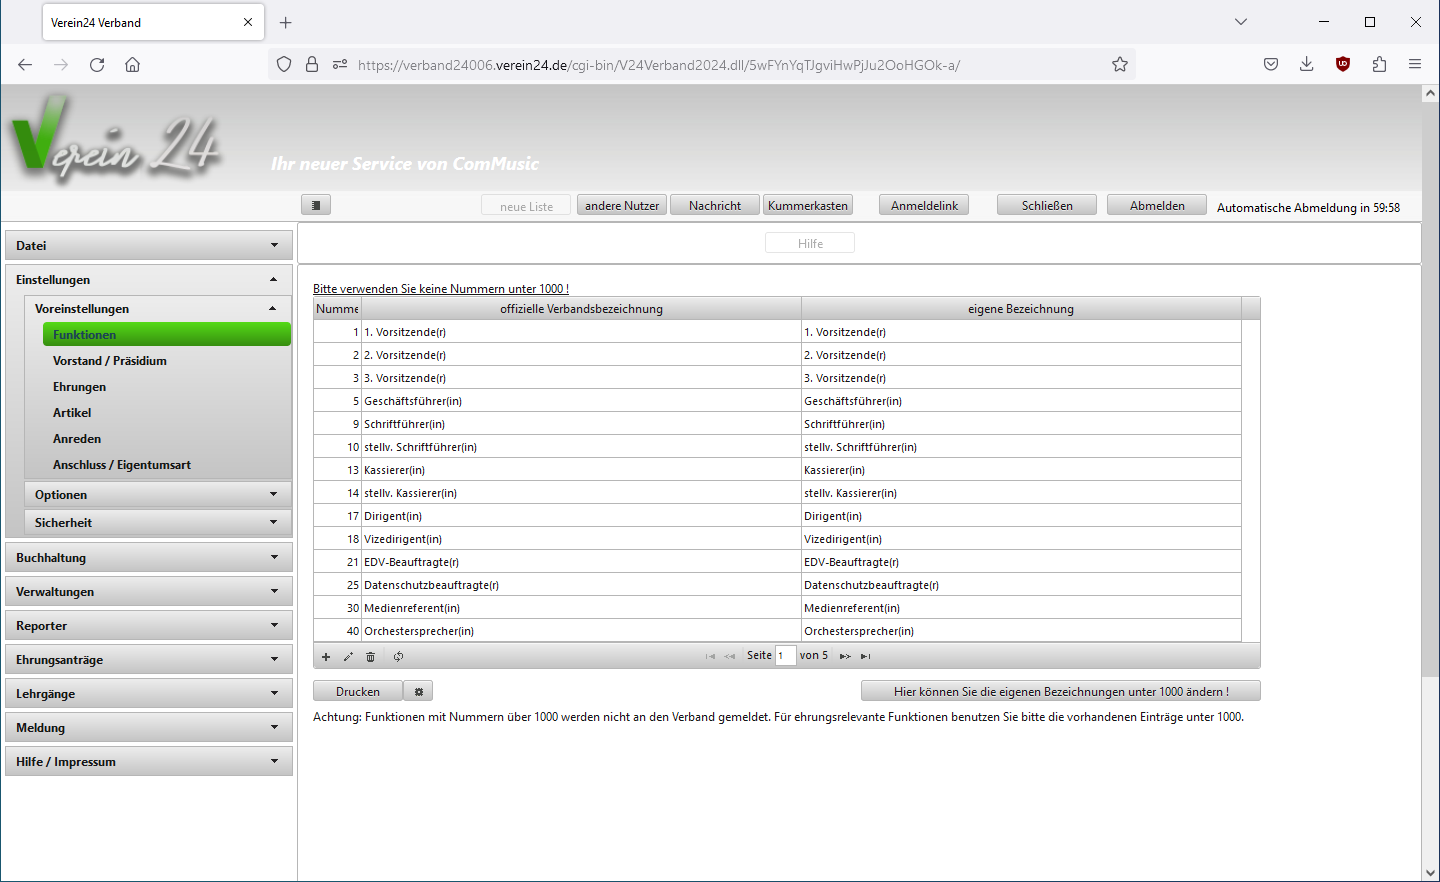1440x882 pixels.
Task: Delete the selected row using the trash icon
Action: 370,657
